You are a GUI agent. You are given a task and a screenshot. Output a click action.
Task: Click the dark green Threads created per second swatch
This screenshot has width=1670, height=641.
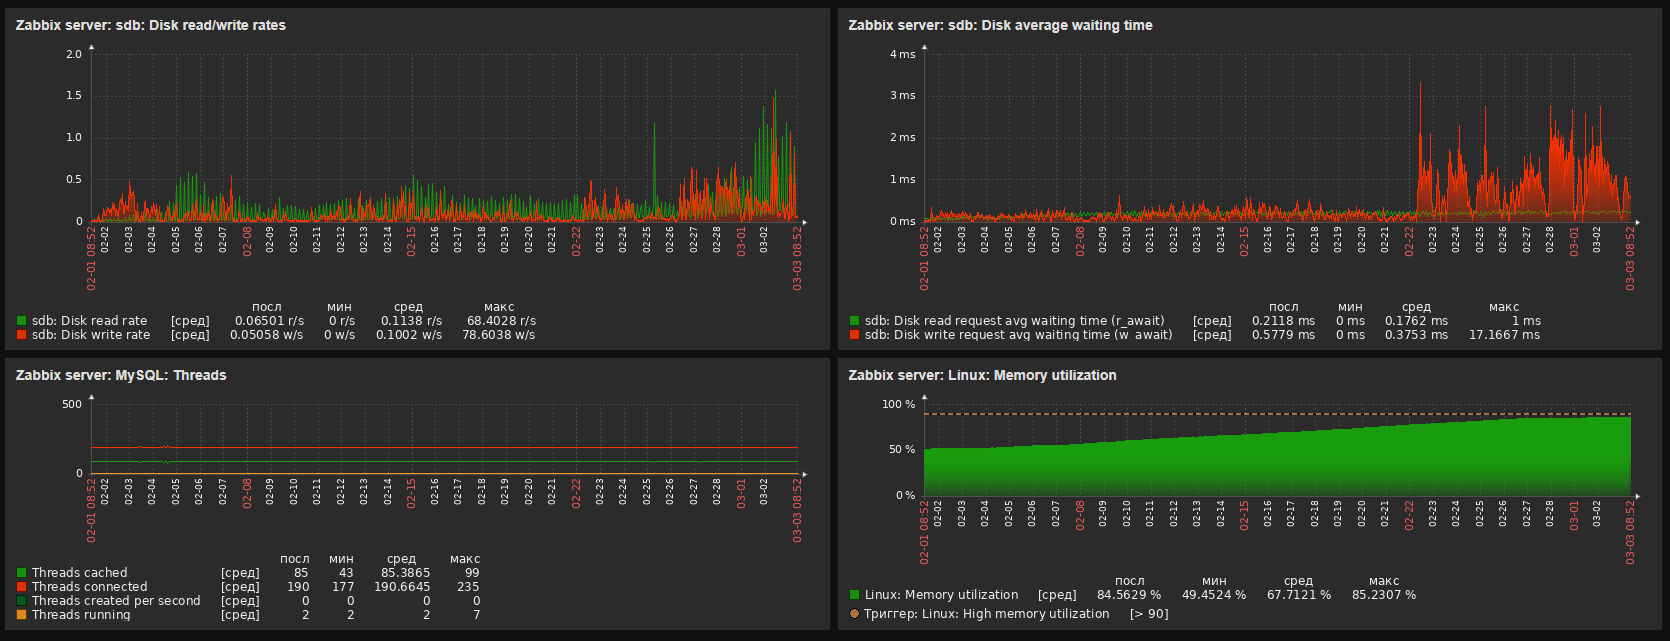point(21,601)
